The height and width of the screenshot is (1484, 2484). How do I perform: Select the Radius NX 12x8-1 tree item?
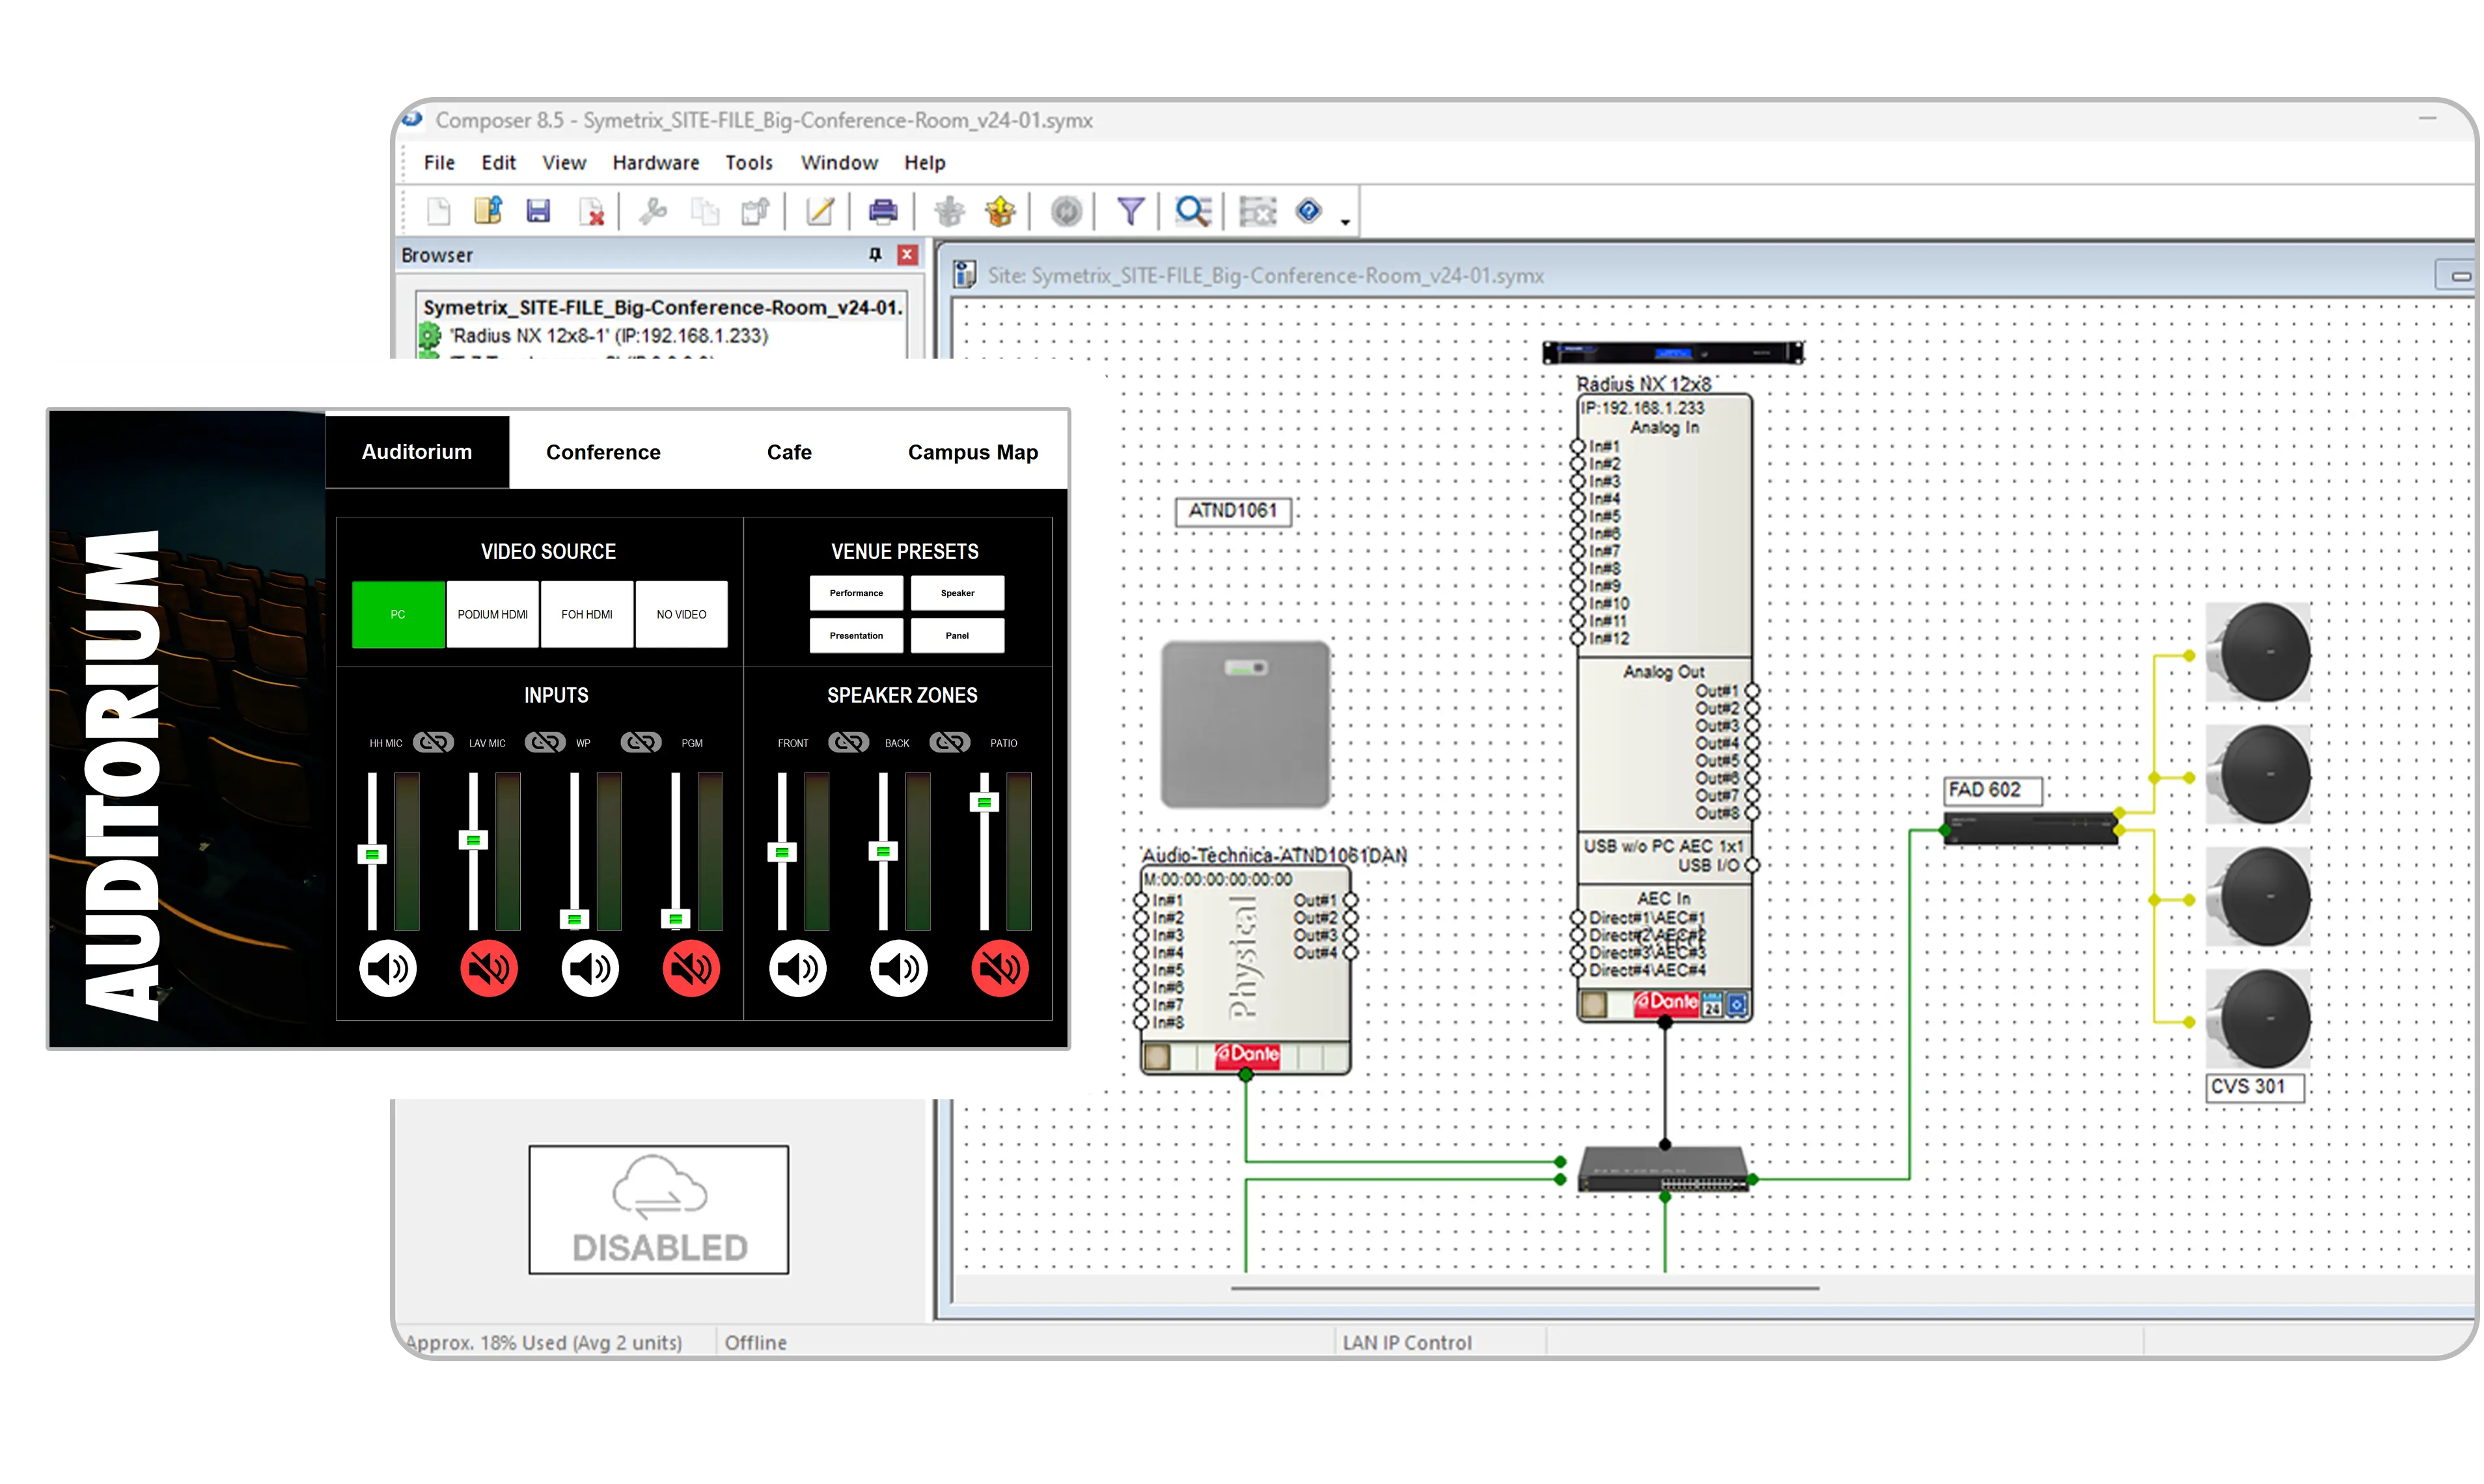pos(608,336)
